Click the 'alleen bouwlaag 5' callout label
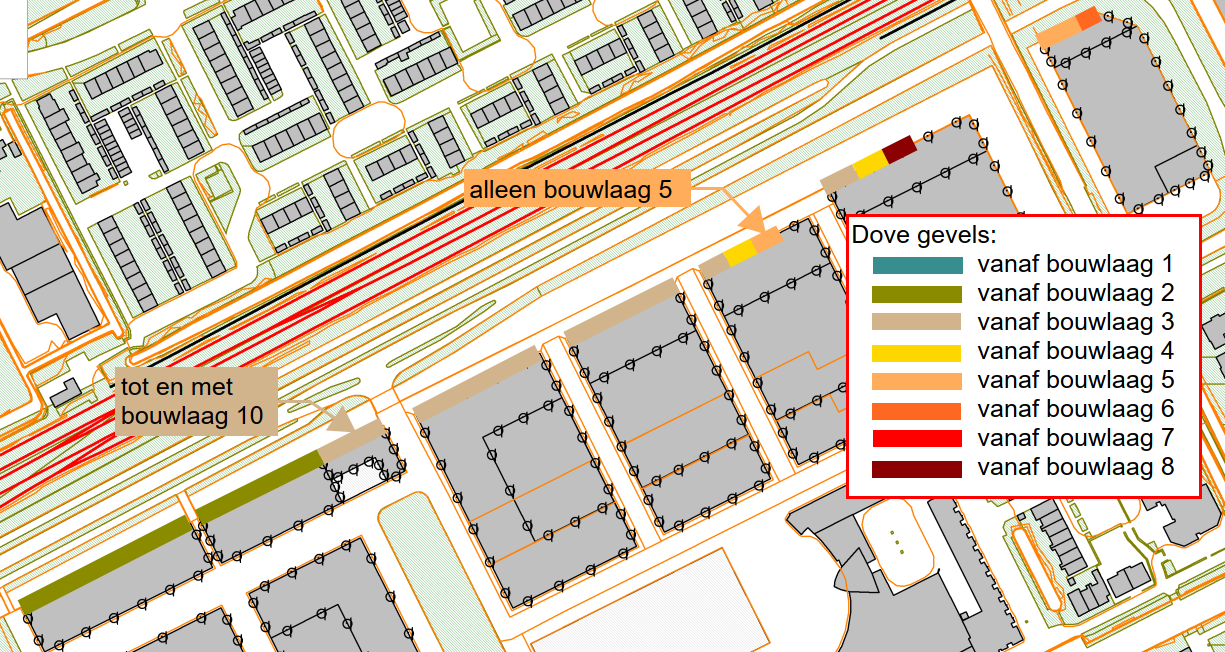1225x652 pixels. pos(577,190)
